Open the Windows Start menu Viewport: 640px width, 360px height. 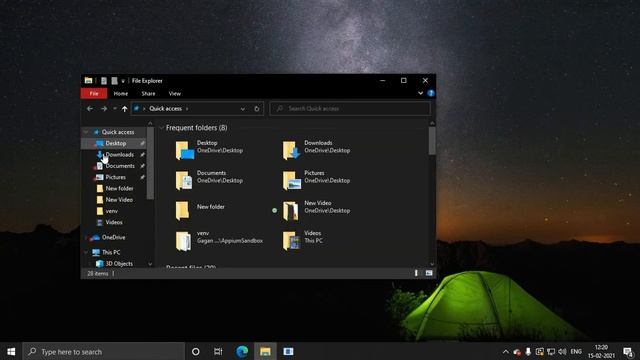click(11, 351)
